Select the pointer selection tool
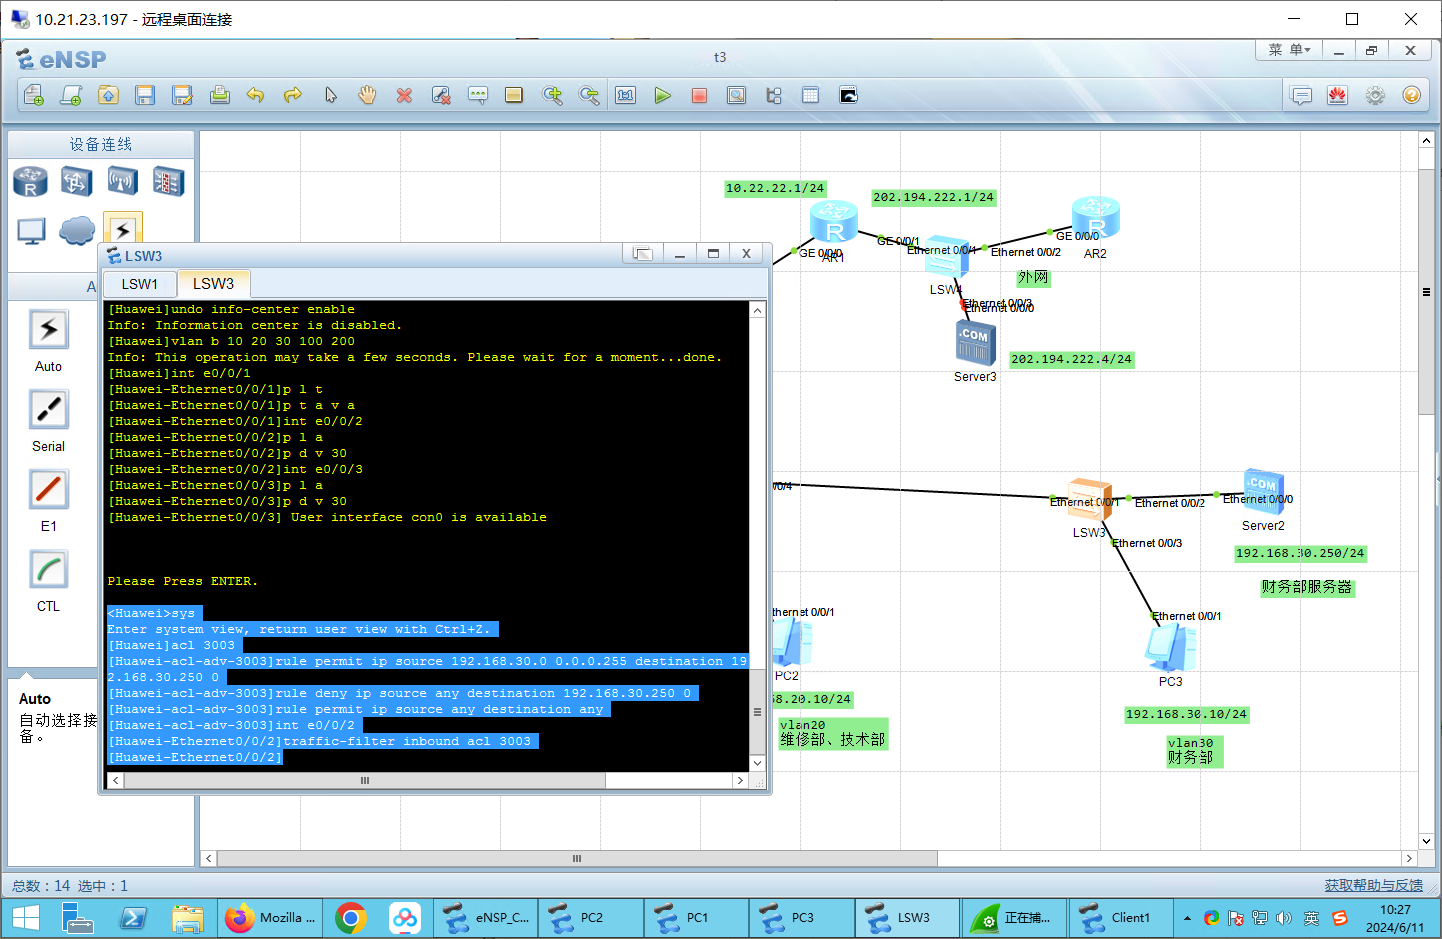This screenshot has height=939, width=1442. [330, 95]
